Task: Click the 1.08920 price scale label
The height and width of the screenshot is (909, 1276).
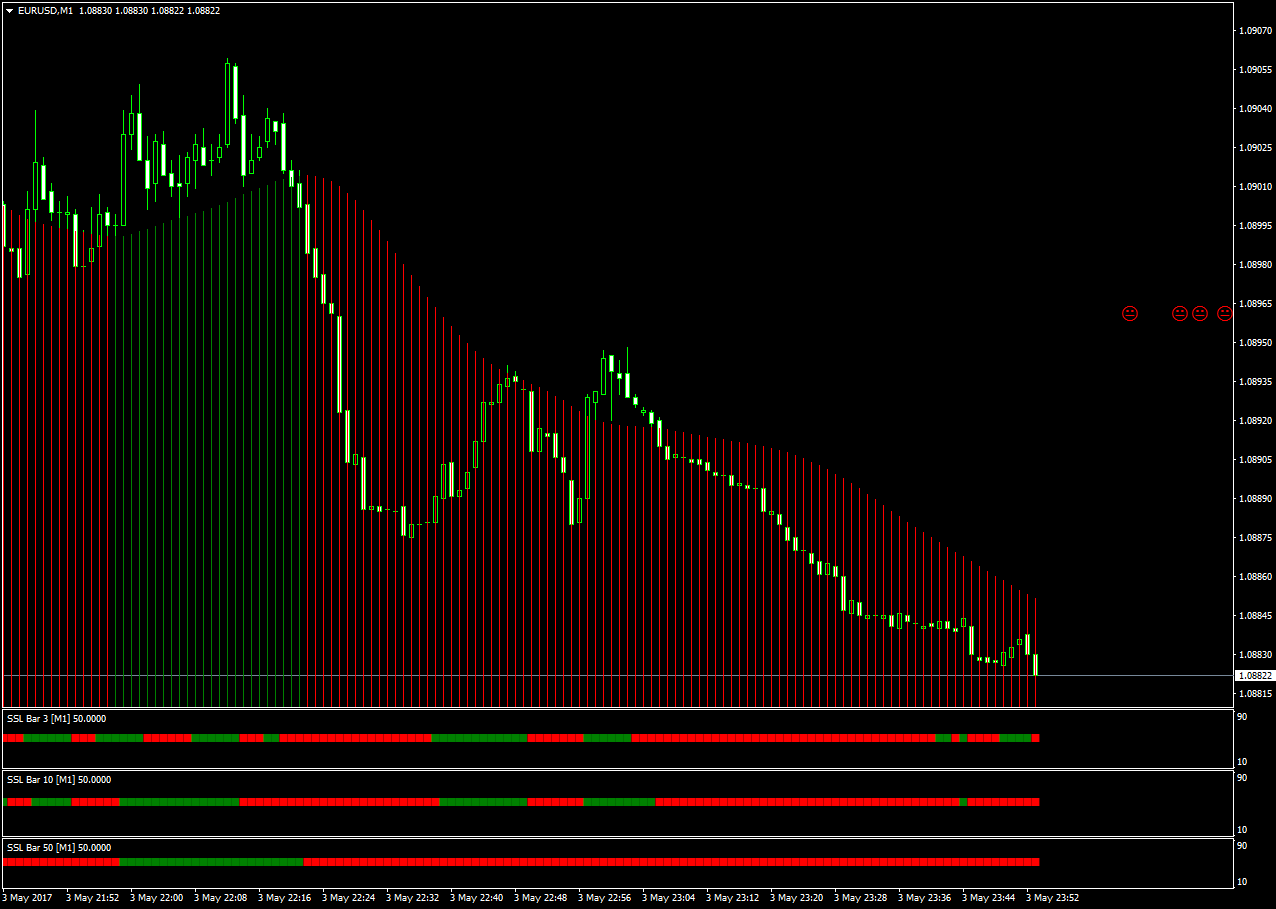Action: coord(1255,421)
